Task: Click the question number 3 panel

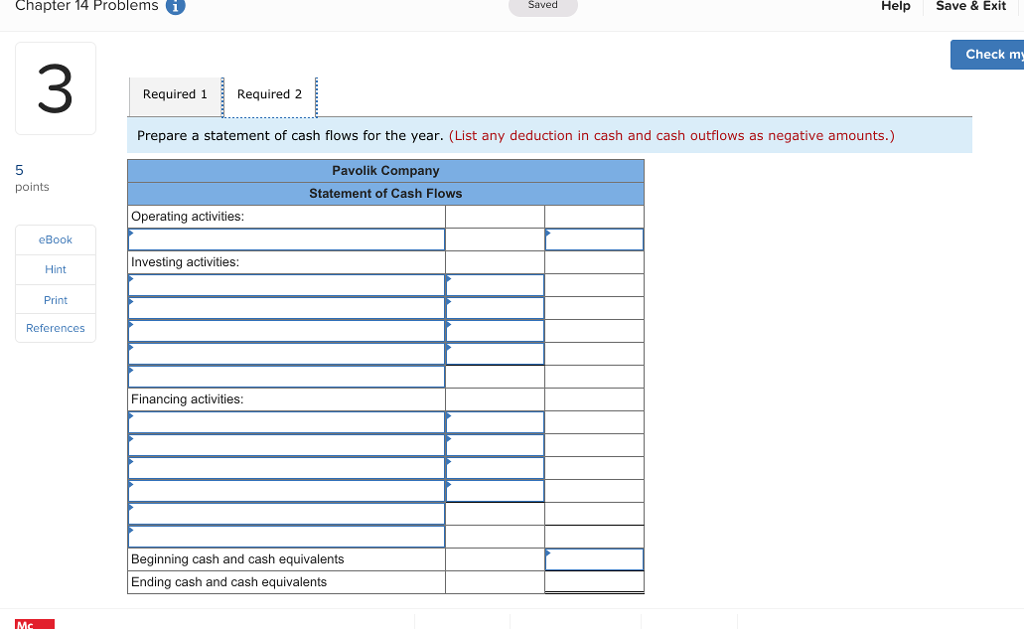Action: point(55,88)
